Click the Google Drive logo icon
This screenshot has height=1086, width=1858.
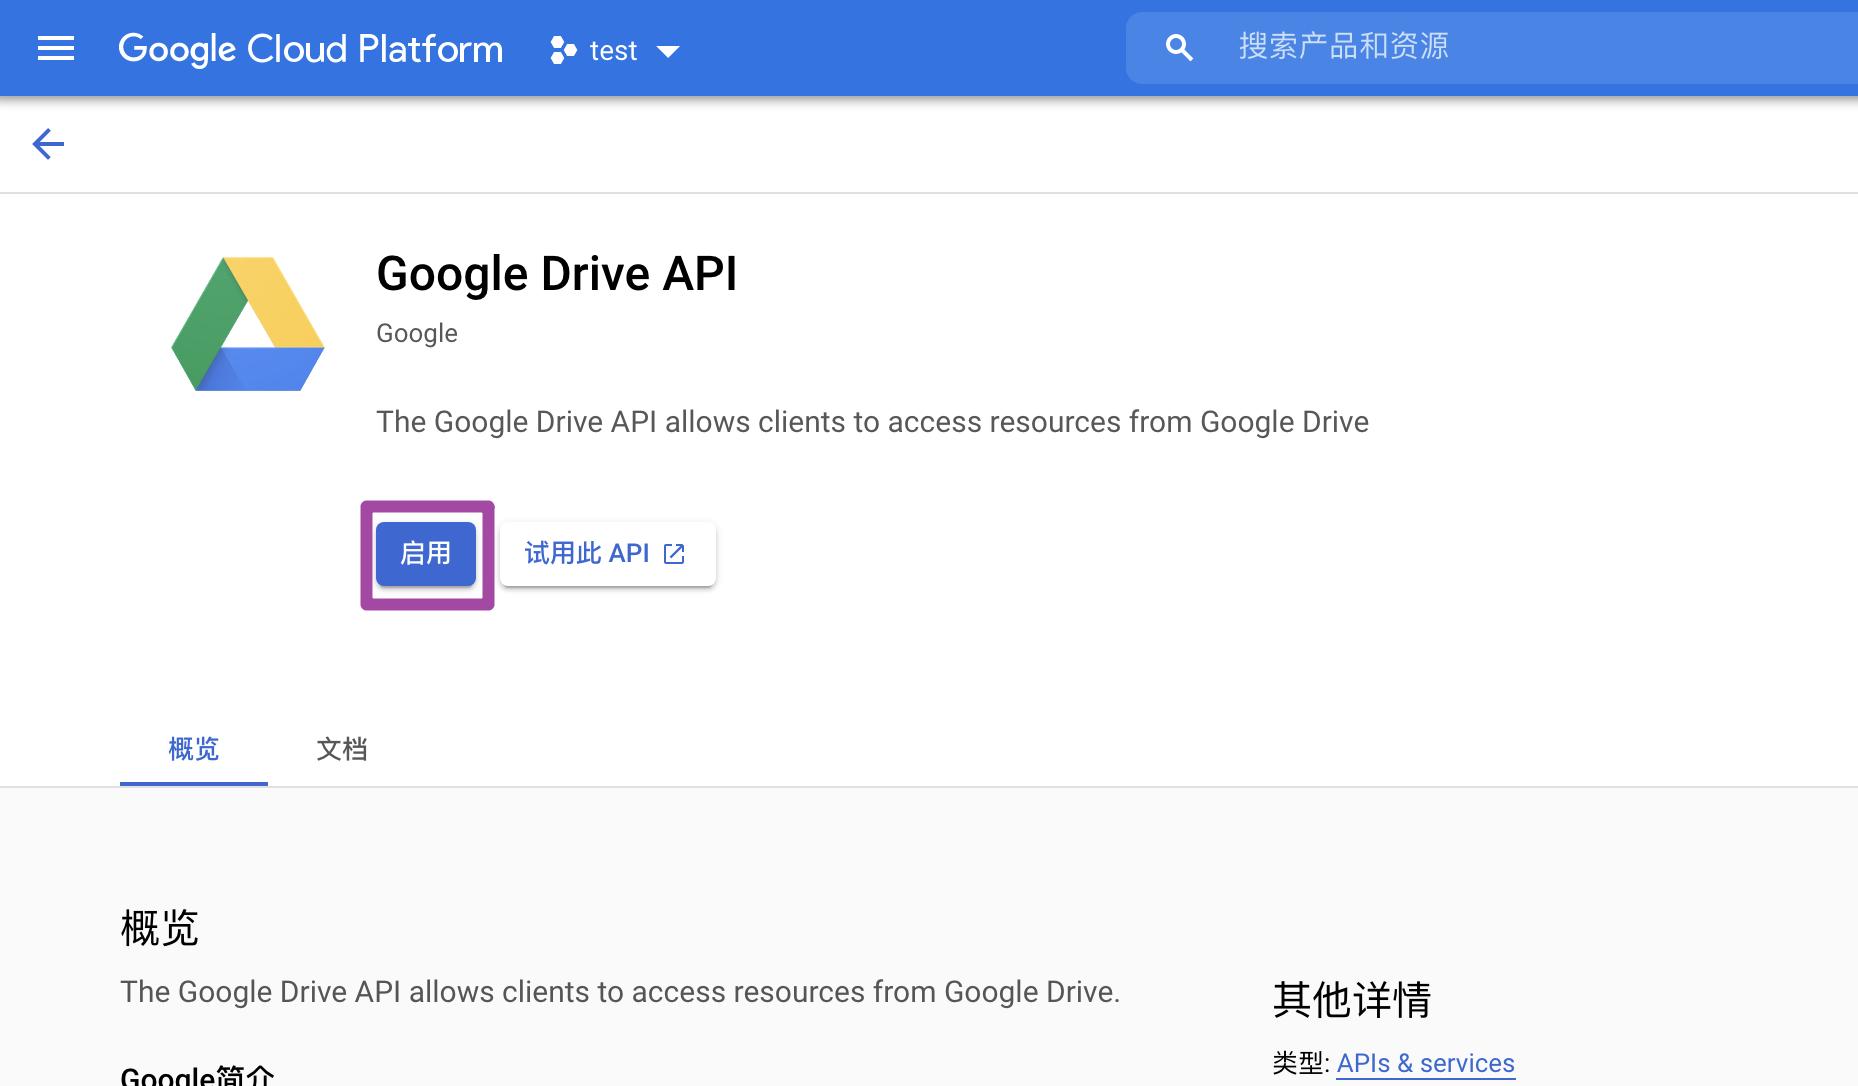(x=247, y=323)
